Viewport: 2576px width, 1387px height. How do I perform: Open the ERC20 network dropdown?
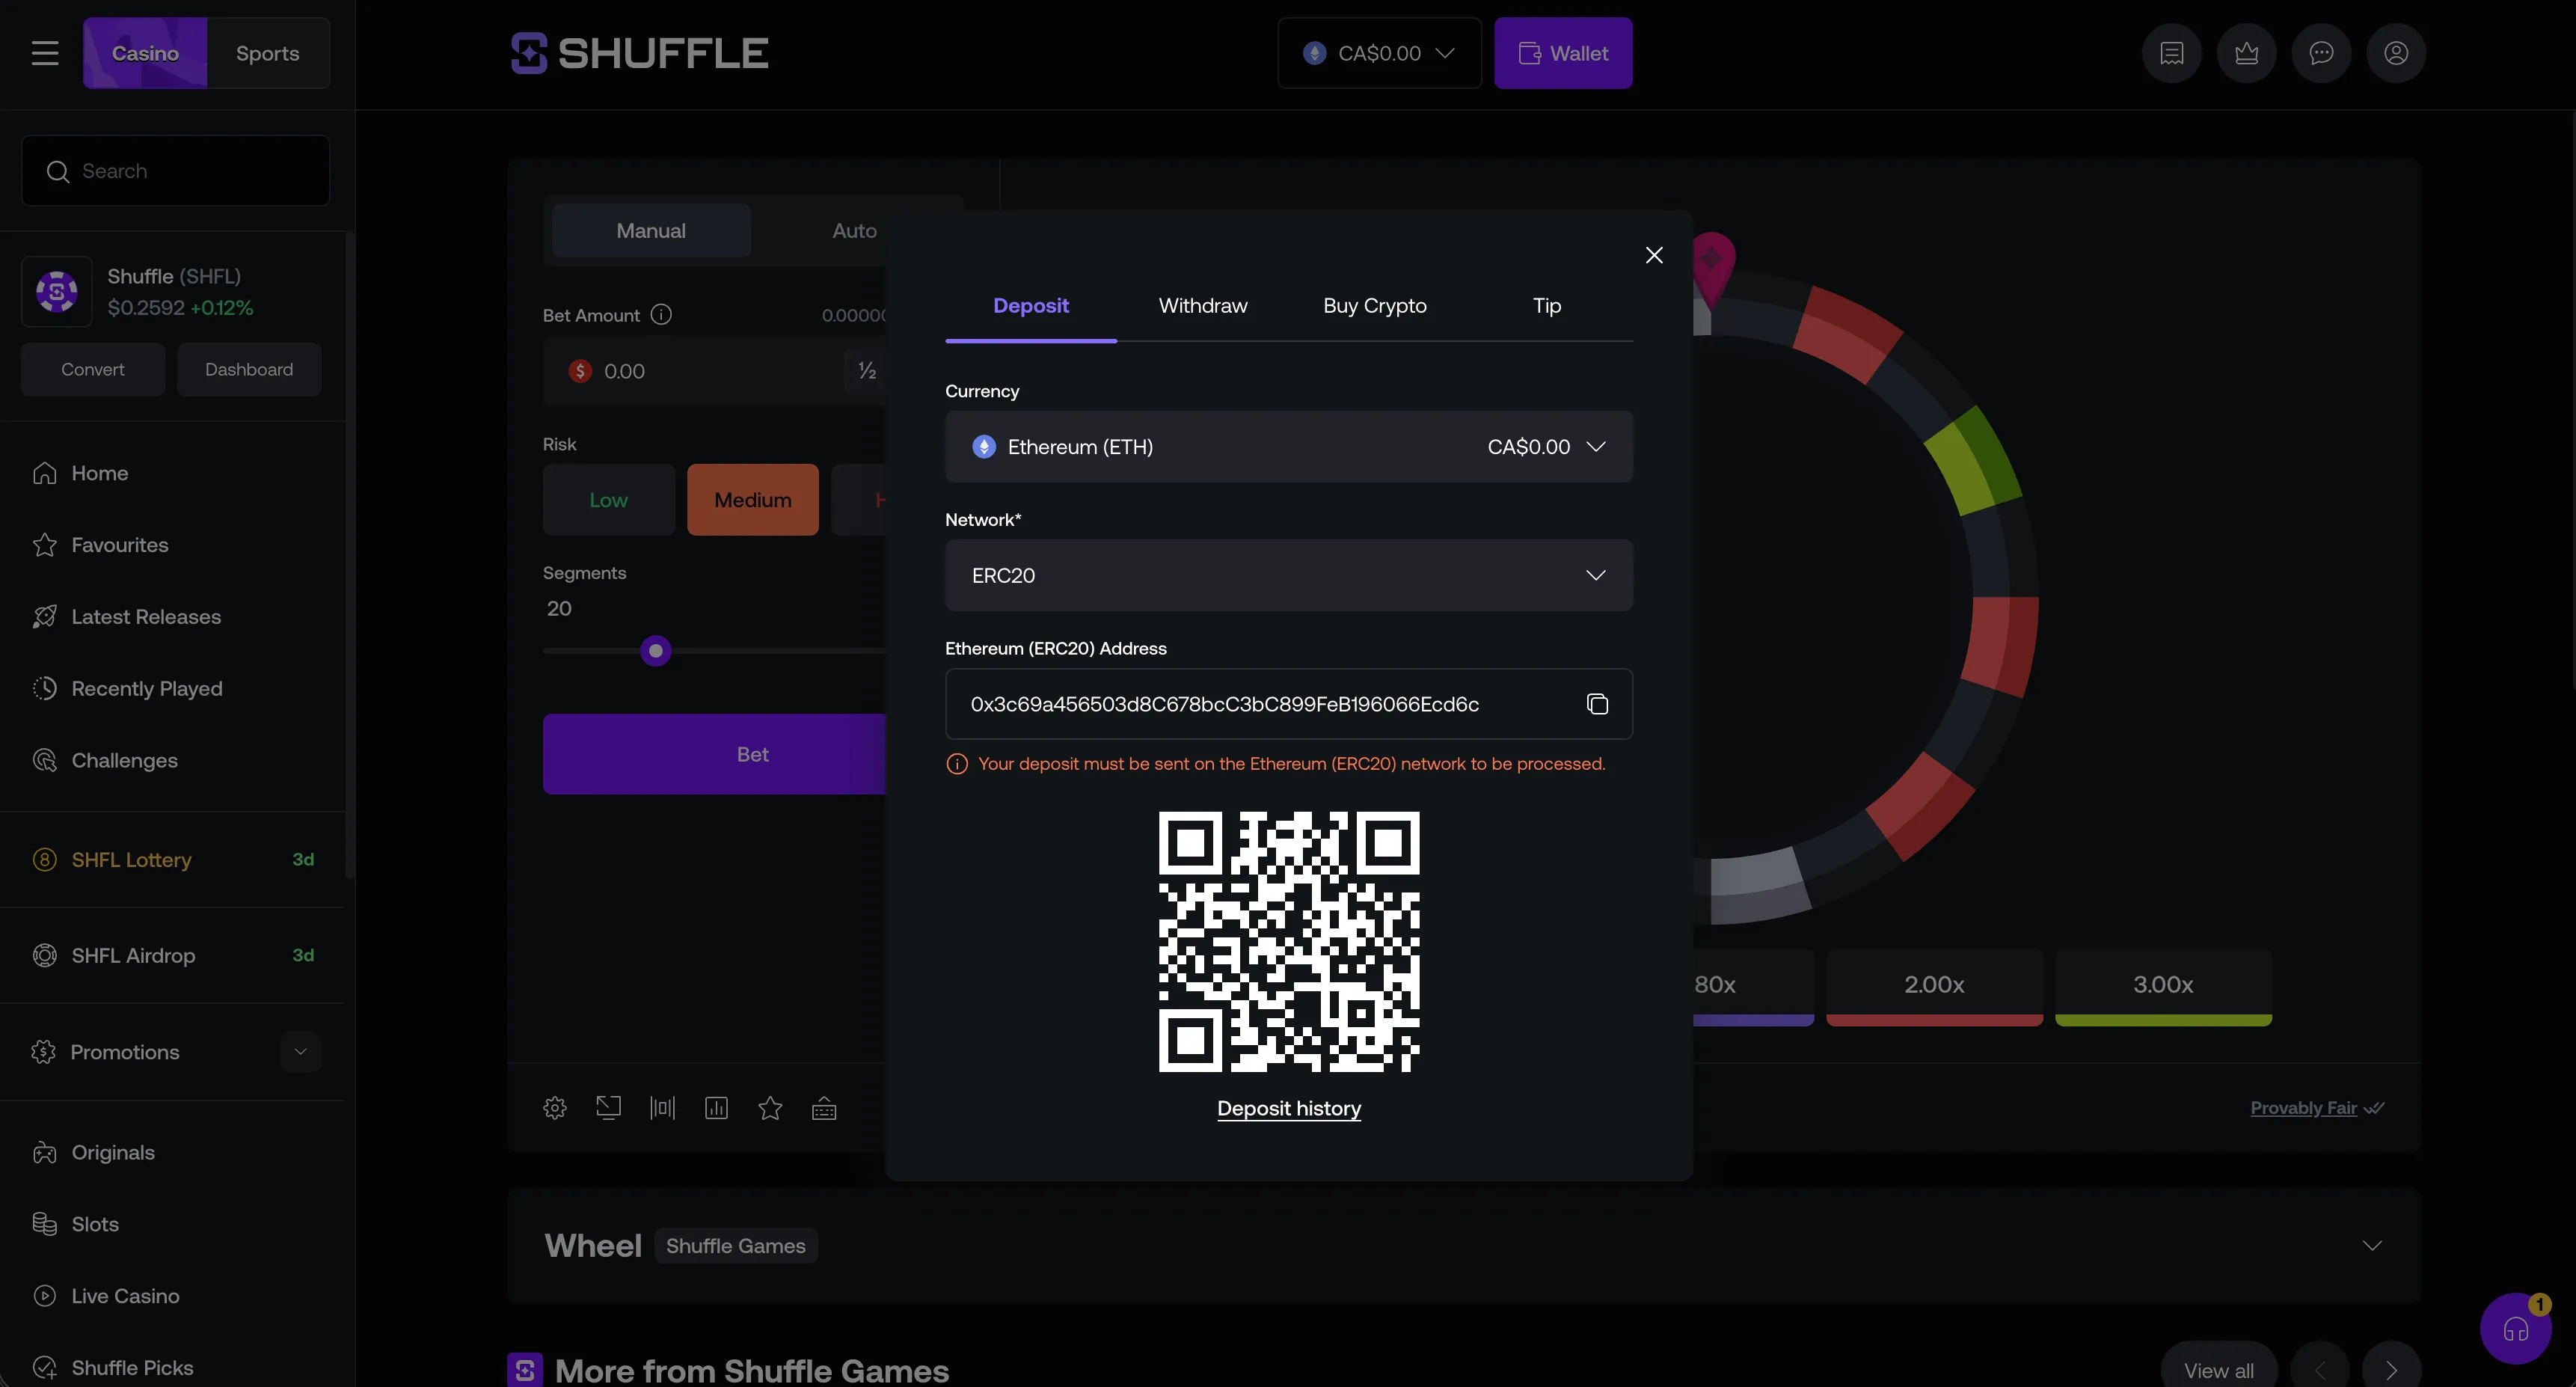pos(1288,575)
